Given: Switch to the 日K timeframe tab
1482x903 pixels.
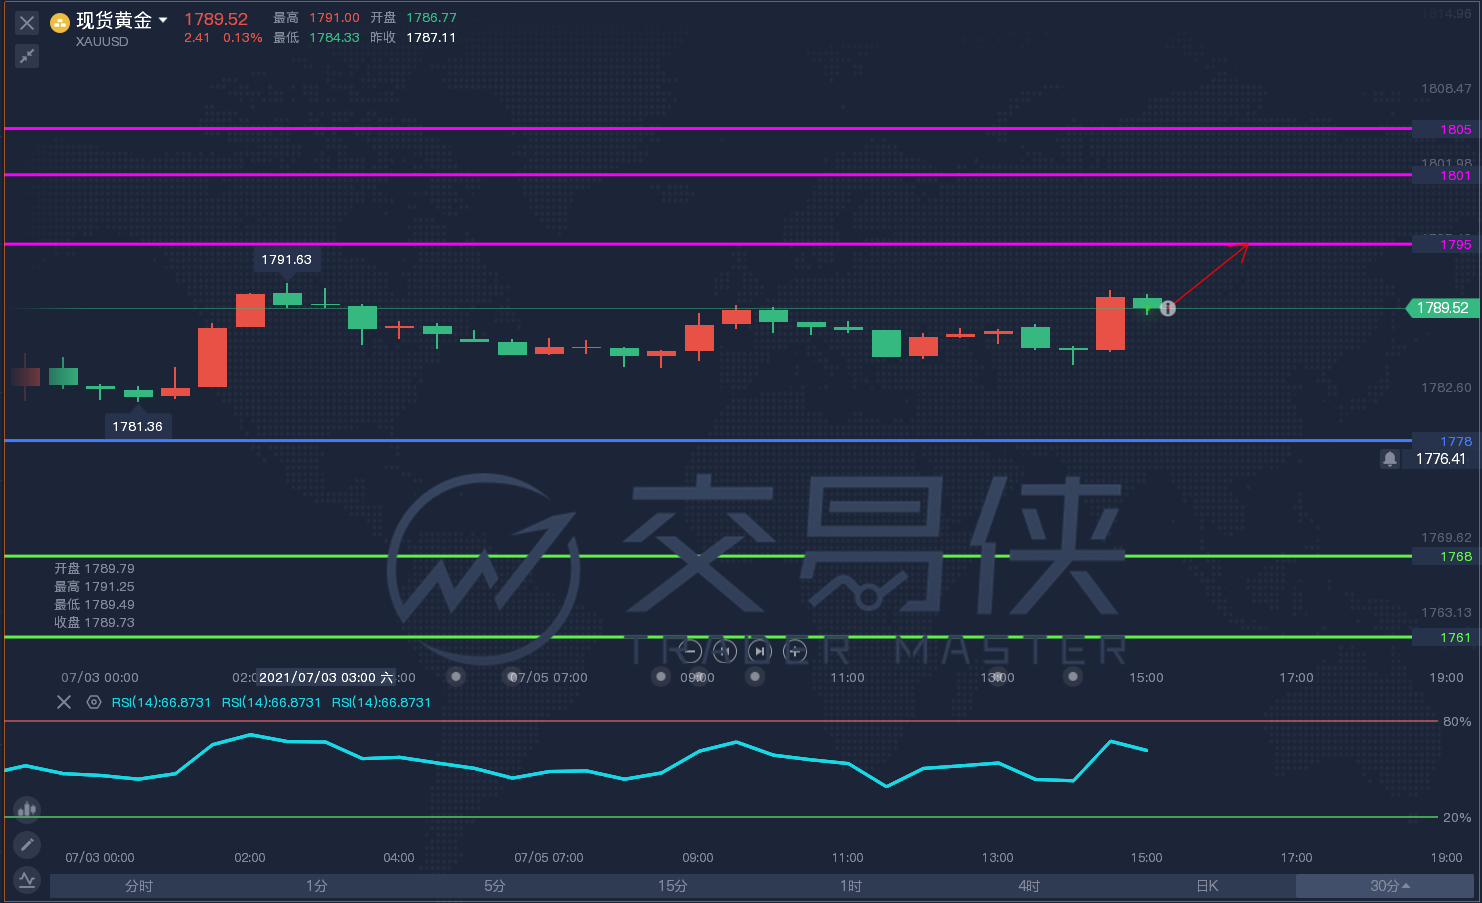Looking at the screenshot, I should coord(1207,886).
